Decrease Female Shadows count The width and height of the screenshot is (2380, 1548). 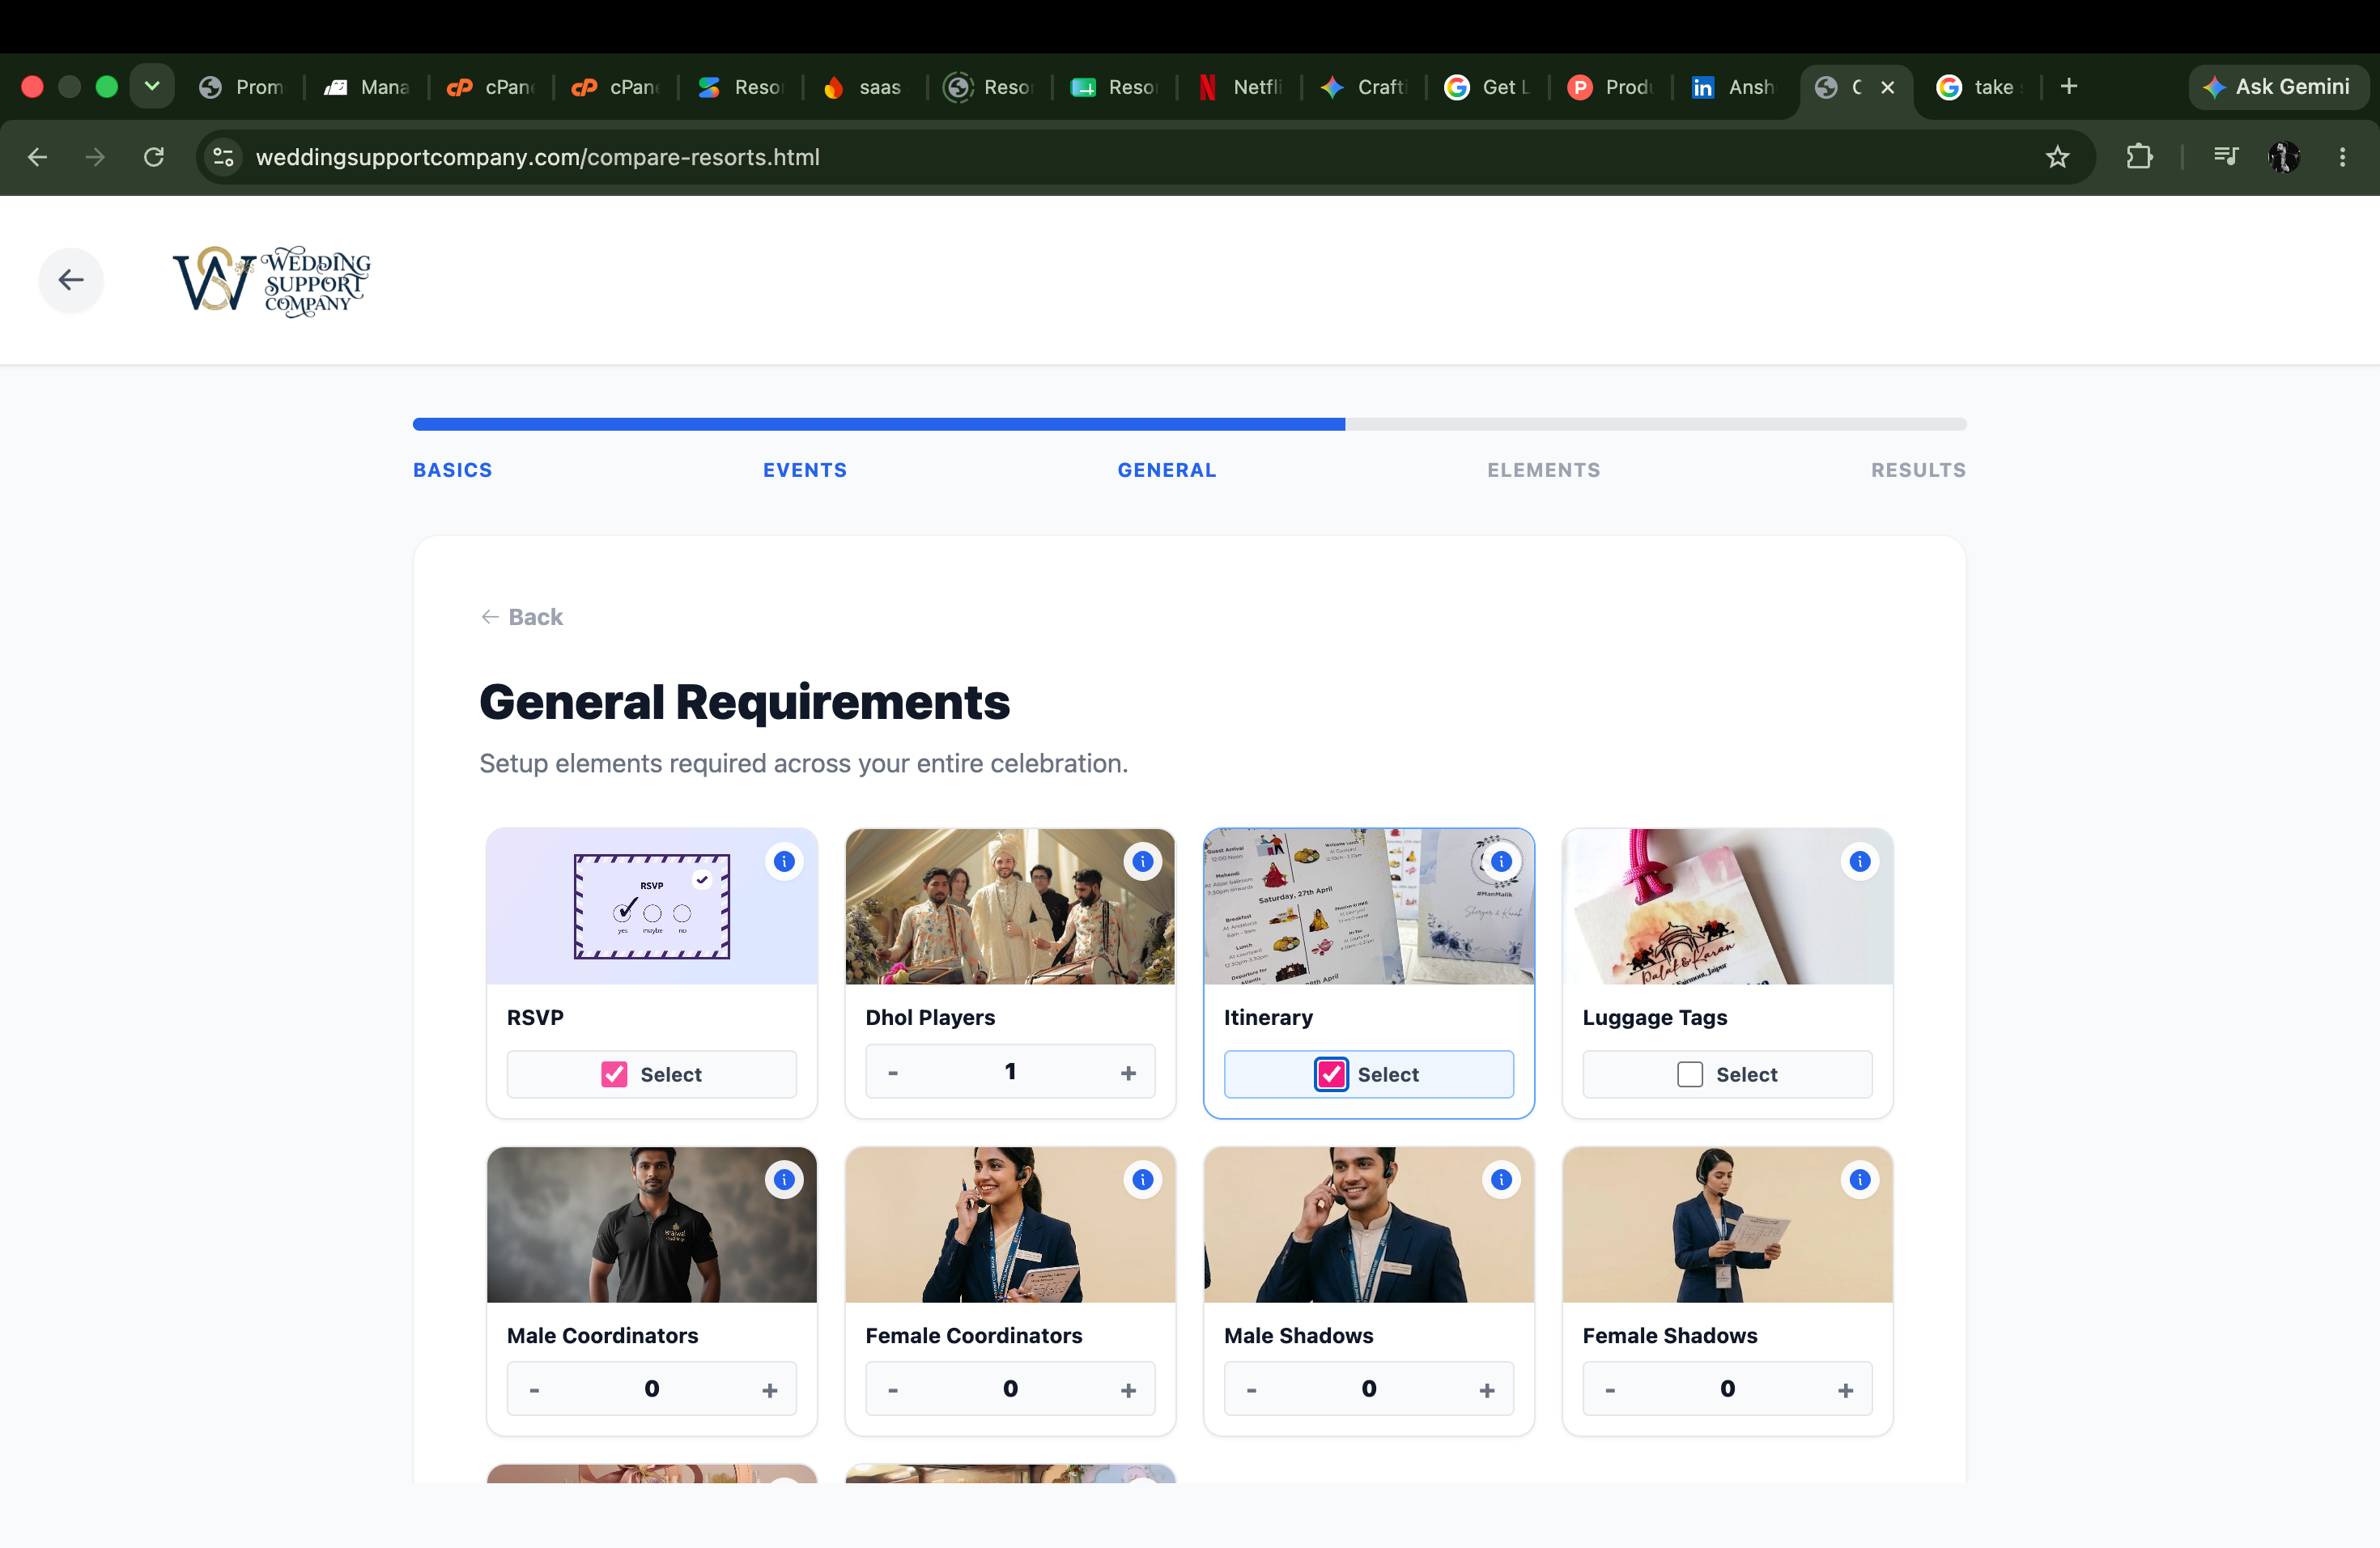click(x=1610, y=1390)
